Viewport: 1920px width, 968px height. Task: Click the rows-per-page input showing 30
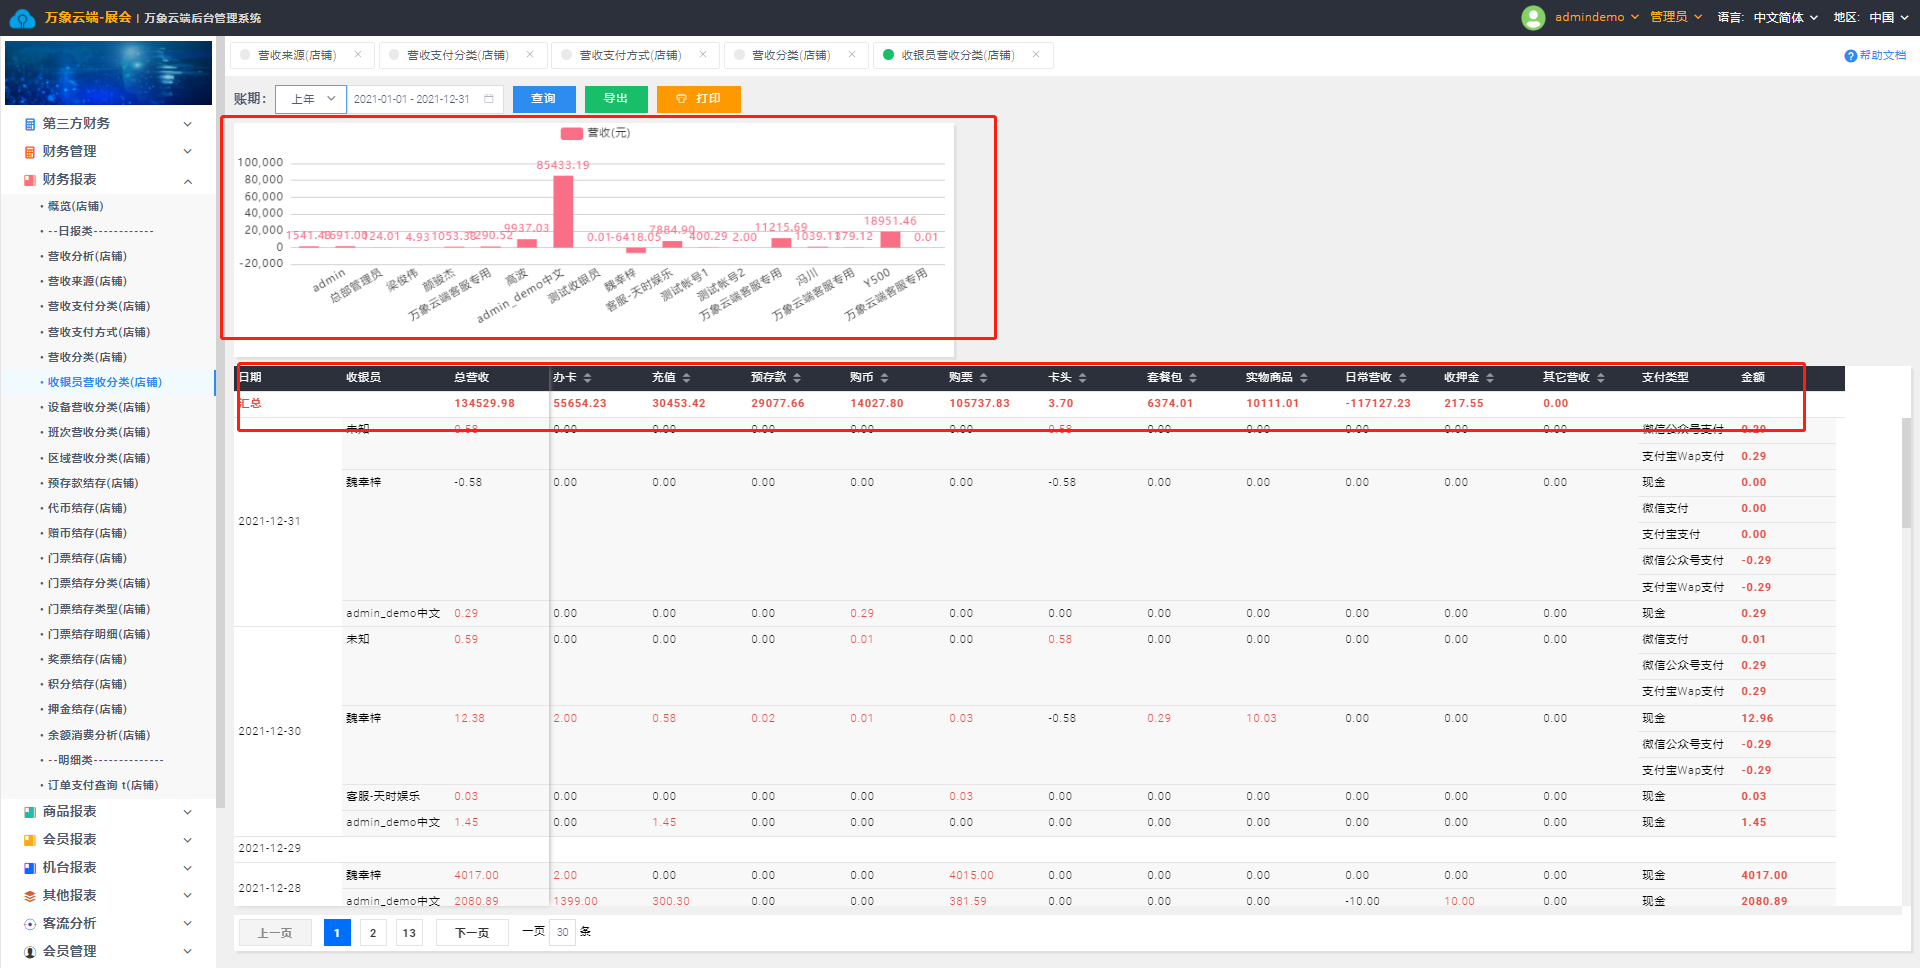[563, 932]
